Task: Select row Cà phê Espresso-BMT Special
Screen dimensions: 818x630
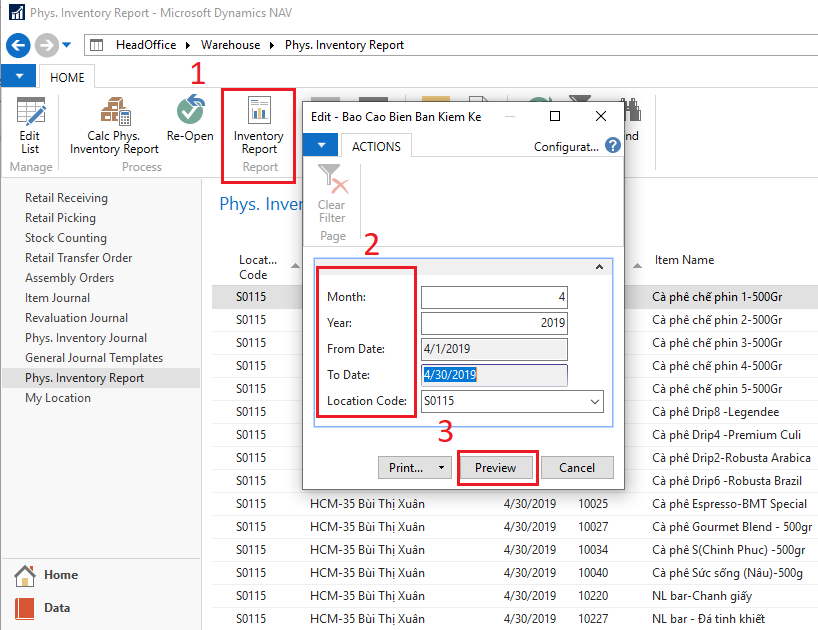Action: pyautogui.click(x=729, y=504)
